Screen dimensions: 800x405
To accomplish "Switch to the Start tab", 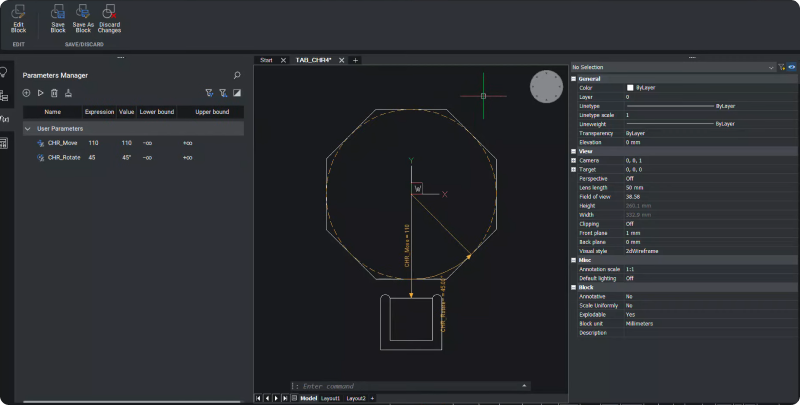I will [x=266, y=60].
